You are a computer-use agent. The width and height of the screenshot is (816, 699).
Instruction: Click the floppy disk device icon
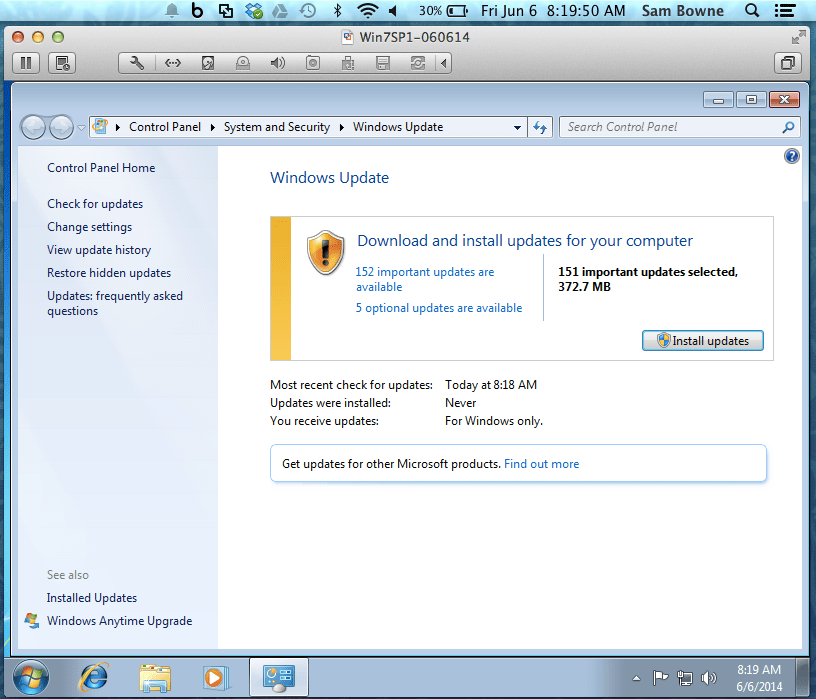tap(383, 63)
